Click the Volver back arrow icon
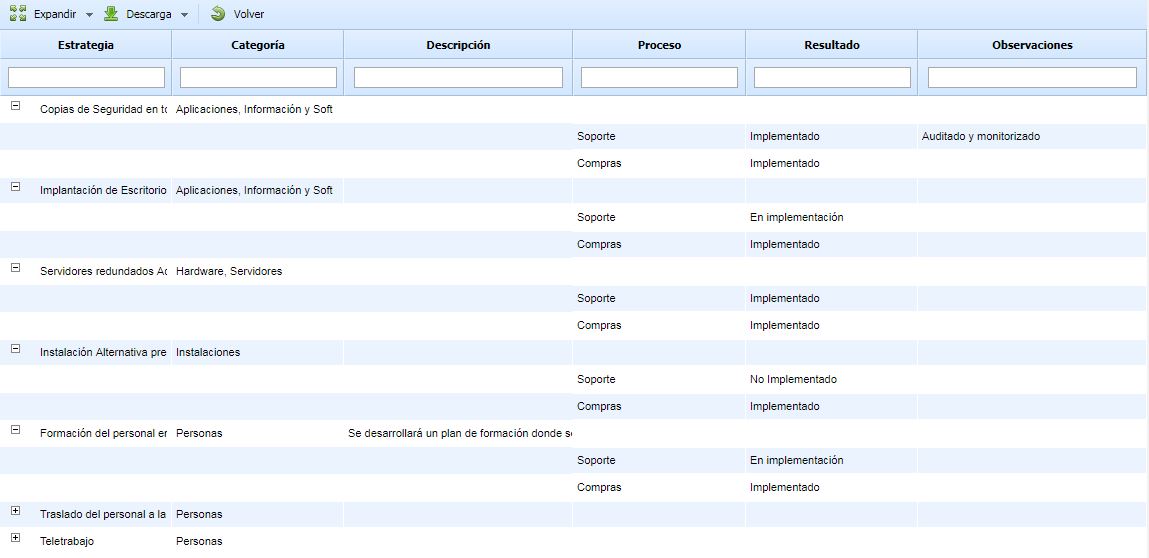The height and width of the screenshot is (558, 1149). tap(218, 14)
